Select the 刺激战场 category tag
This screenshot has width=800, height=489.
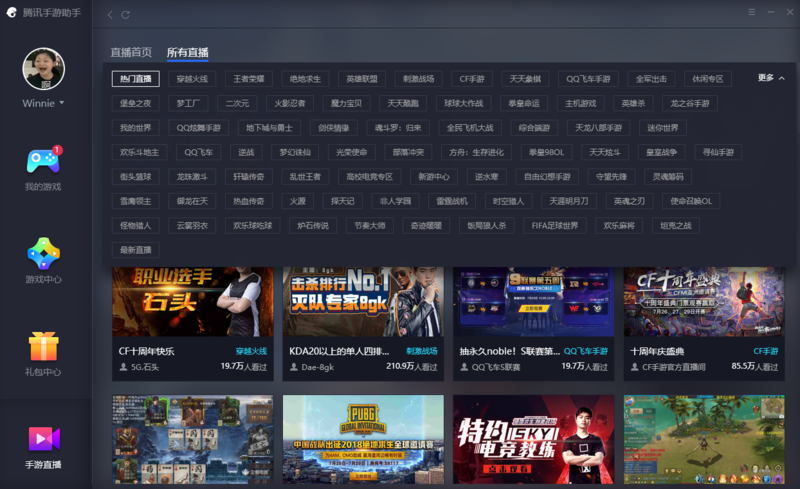(x=419, y=79)
